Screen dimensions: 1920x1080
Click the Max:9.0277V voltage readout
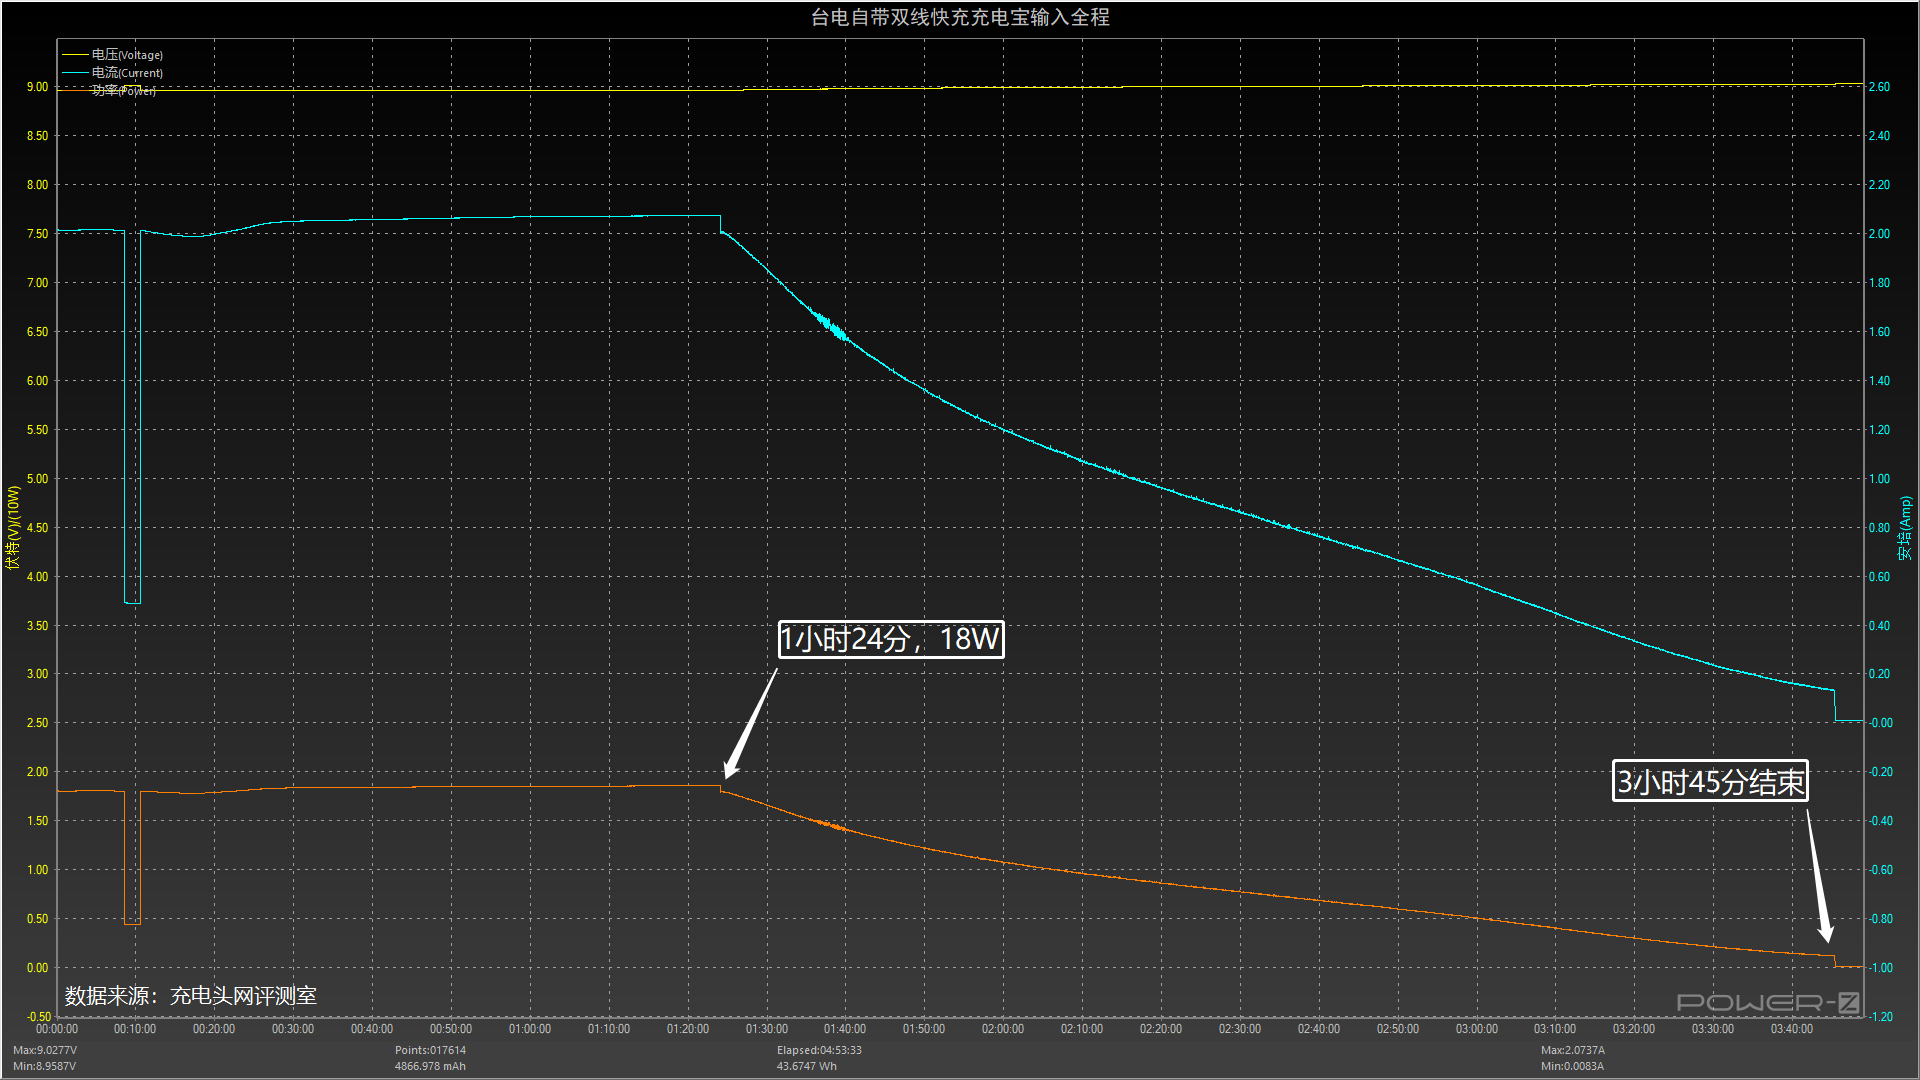pyautogui.click(x=45, y=1050)
